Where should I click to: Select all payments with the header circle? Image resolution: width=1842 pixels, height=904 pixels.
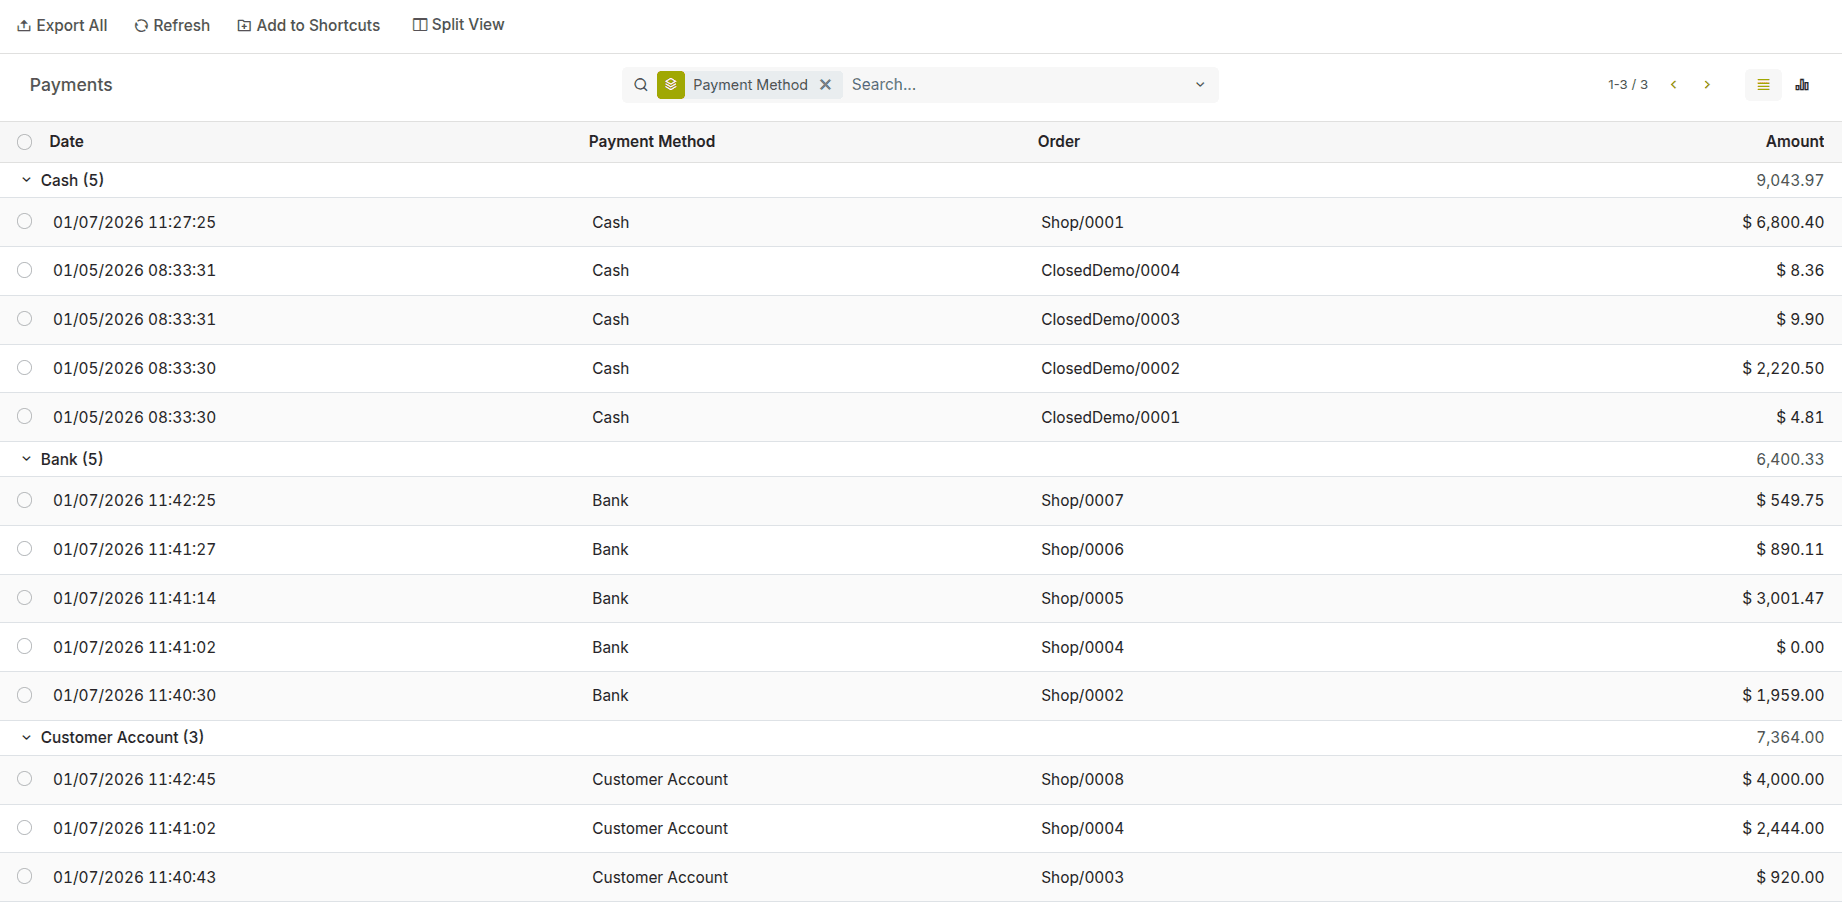tap(24, 141)
